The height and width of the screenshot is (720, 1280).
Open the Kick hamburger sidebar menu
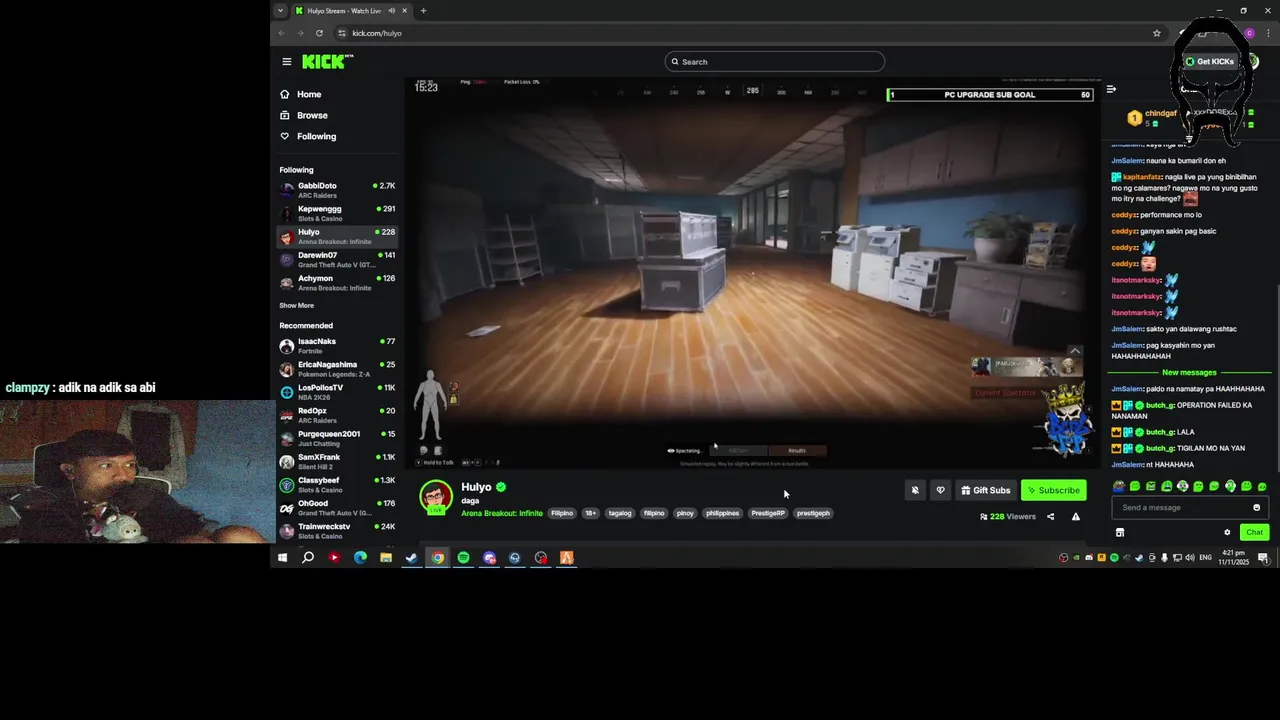286,62
